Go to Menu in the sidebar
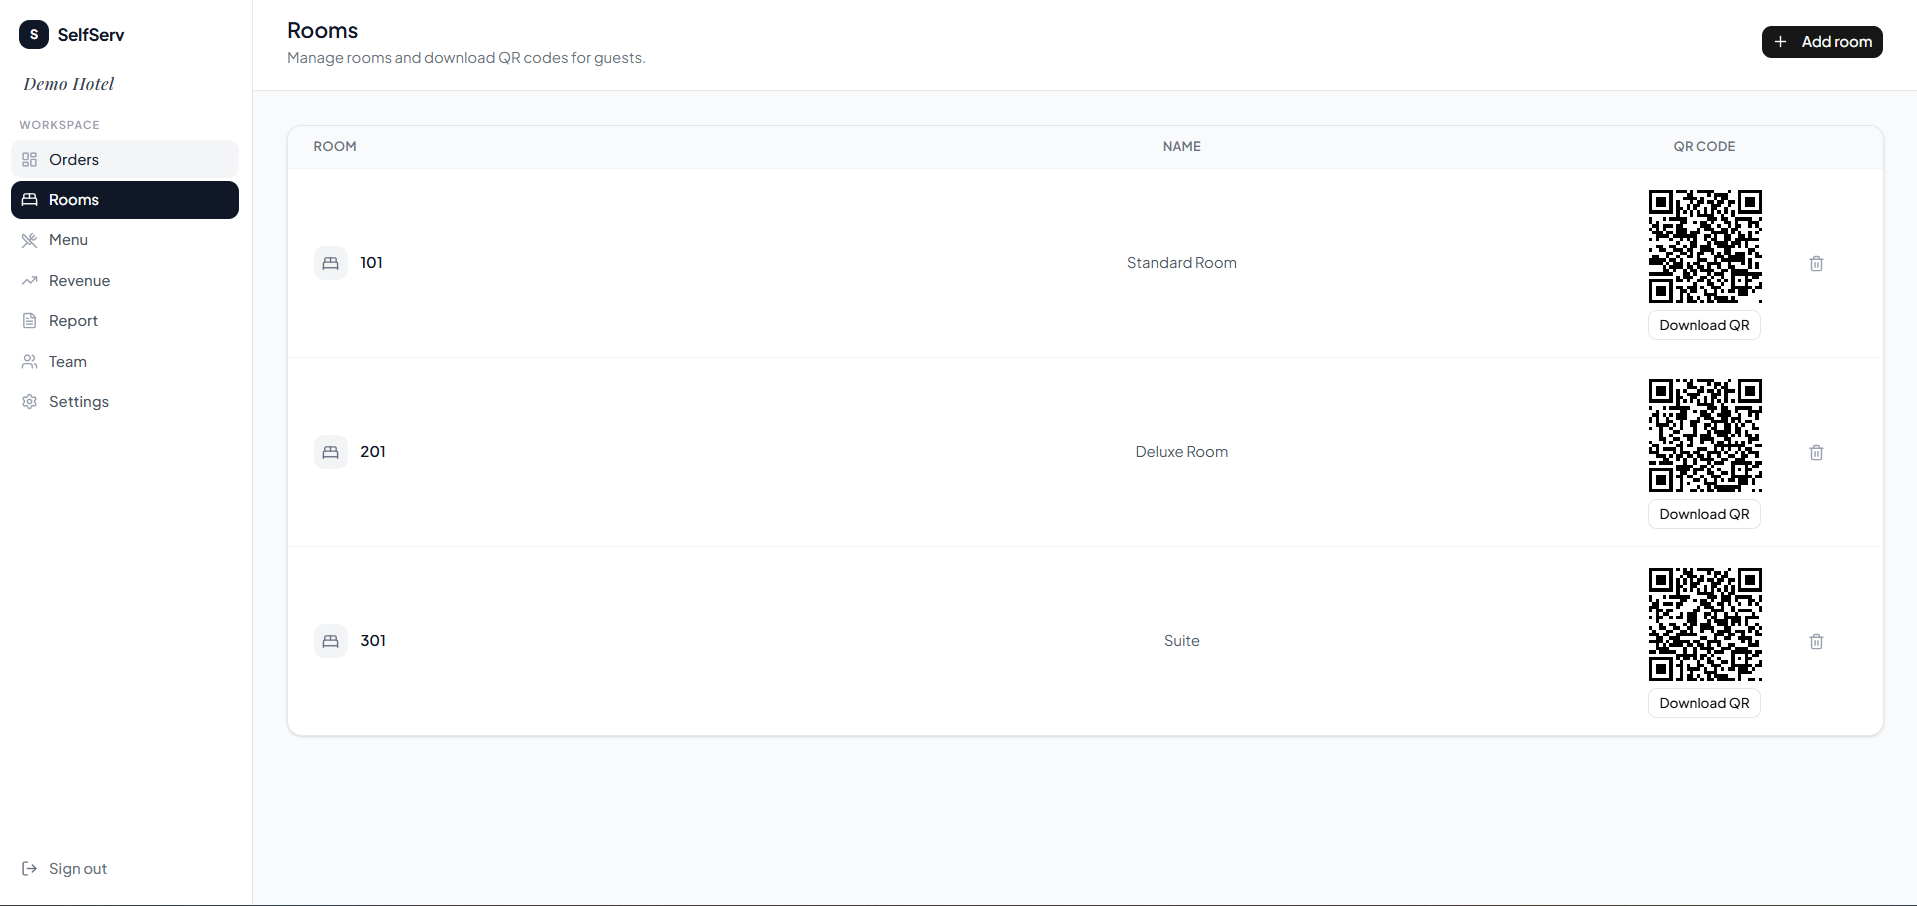The width and height of the screenshot is (1917, 906). coord(125,240)
